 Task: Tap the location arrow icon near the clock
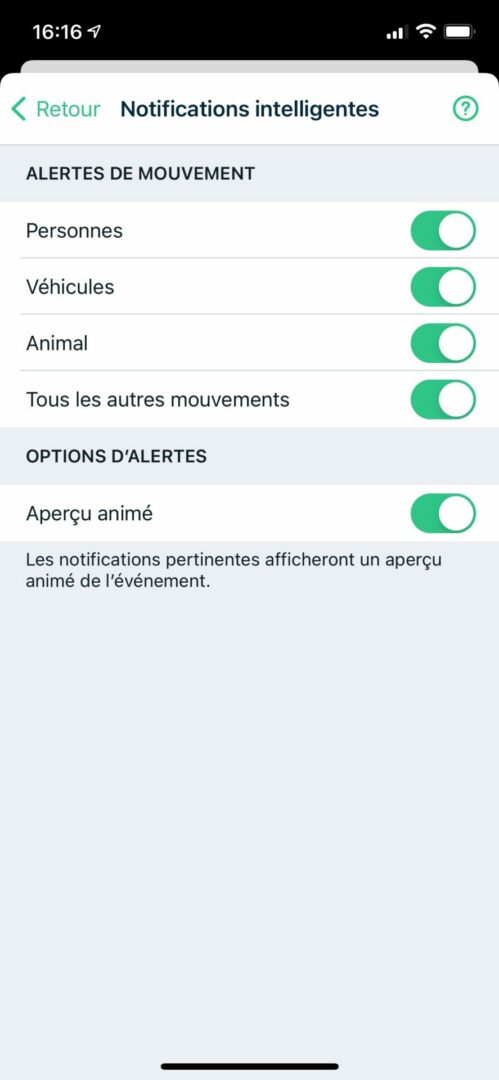pos(94,31)
